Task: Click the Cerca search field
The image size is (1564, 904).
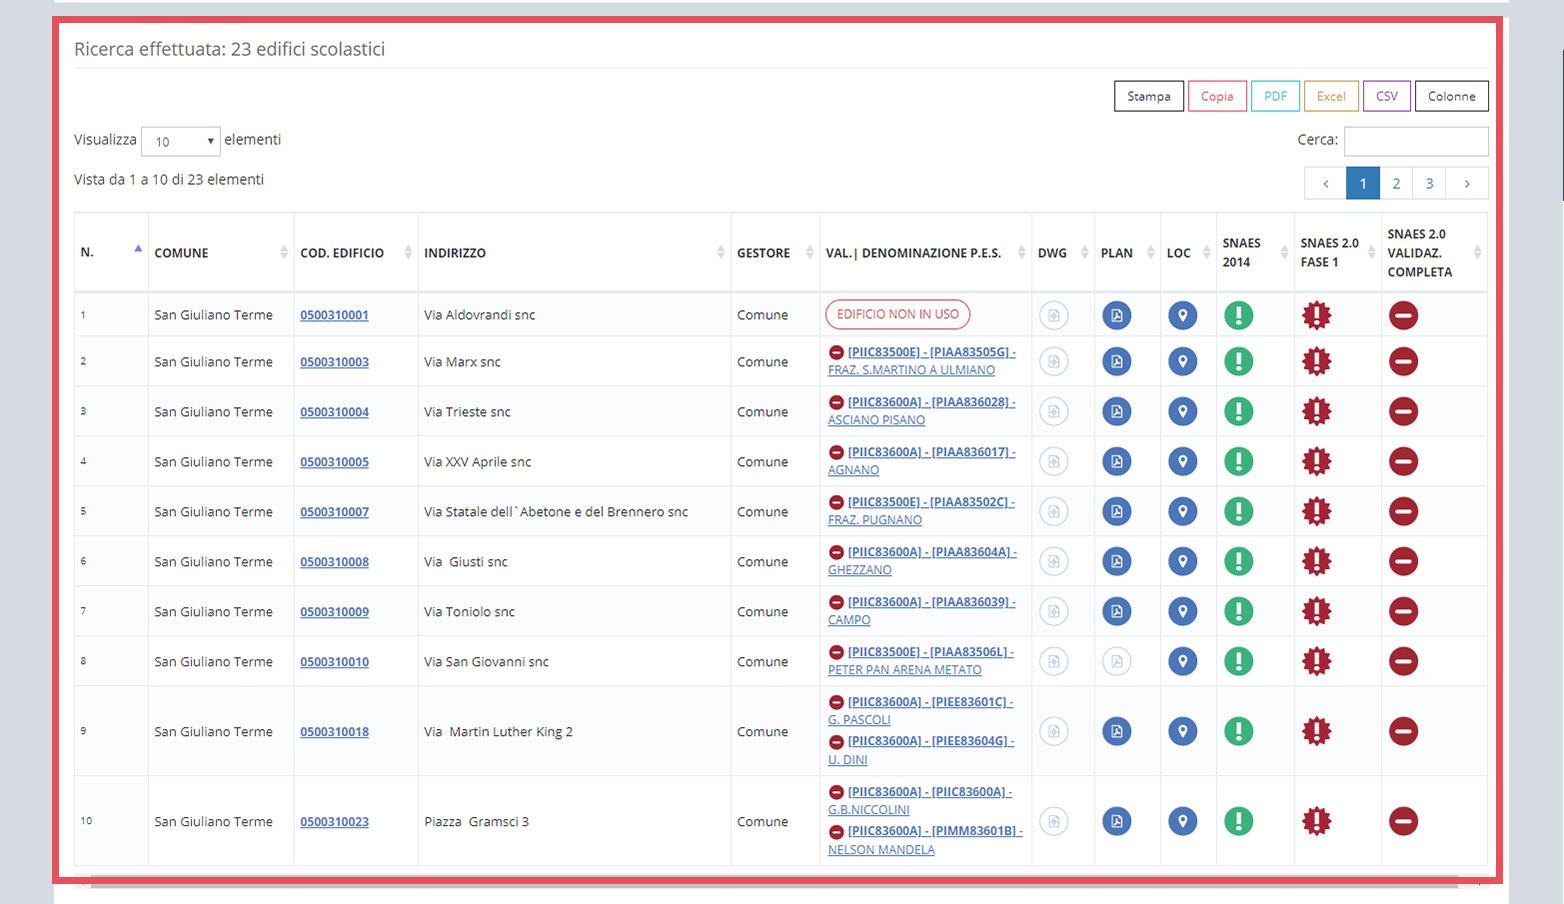Action: (1415, 141)
